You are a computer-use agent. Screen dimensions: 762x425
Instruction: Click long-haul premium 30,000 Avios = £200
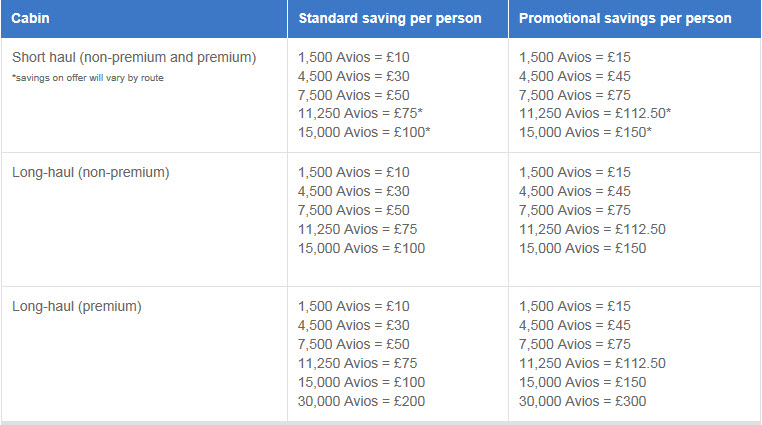tap(361, 401)
